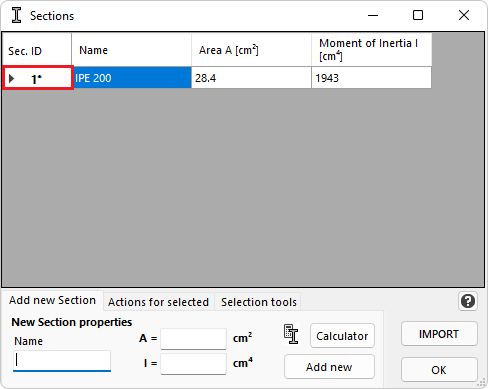The height and width of the screenshot is (389, 488).
Task: Switch to Actions for selected tab
Action: (x=158, y=302)
